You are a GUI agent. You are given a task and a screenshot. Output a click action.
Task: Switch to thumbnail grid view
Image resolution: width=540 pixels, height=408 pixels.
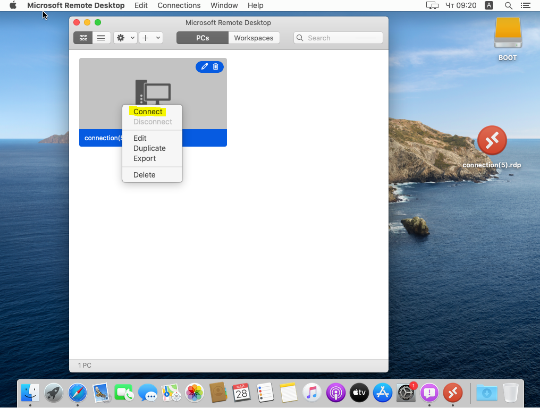[x=83, y=38]
